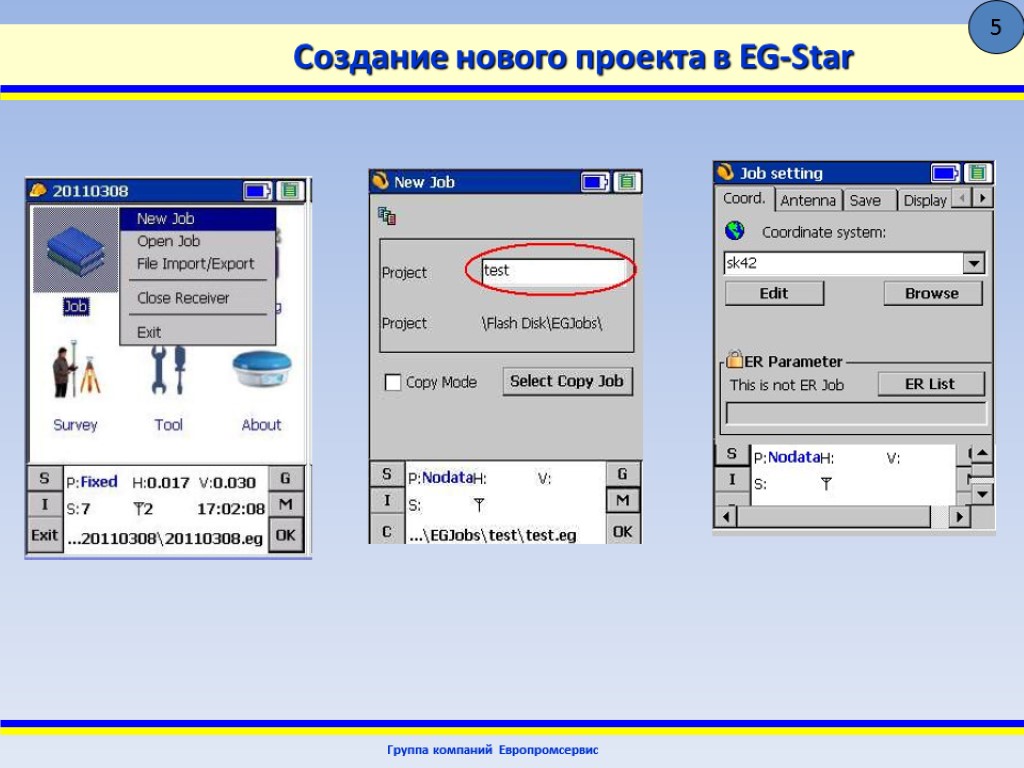Click M button in 20110308 window
This screenshot has height=768, width=1024.
286,505
